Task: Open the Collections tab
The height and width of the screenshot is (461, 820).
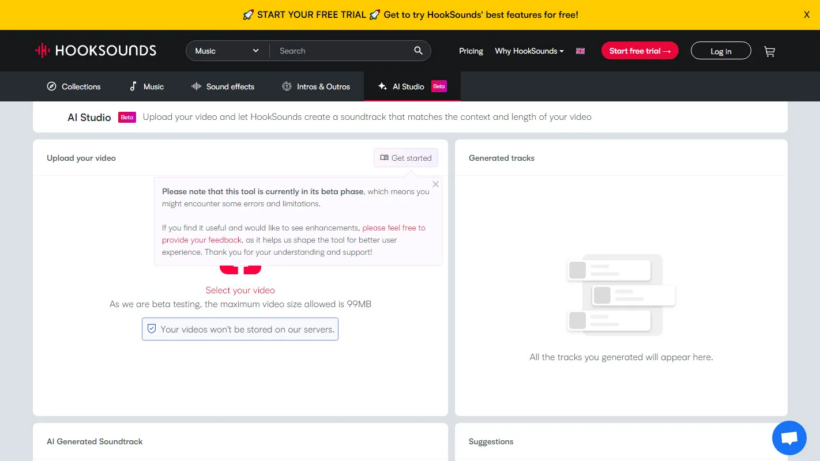Action: (74, 86)
